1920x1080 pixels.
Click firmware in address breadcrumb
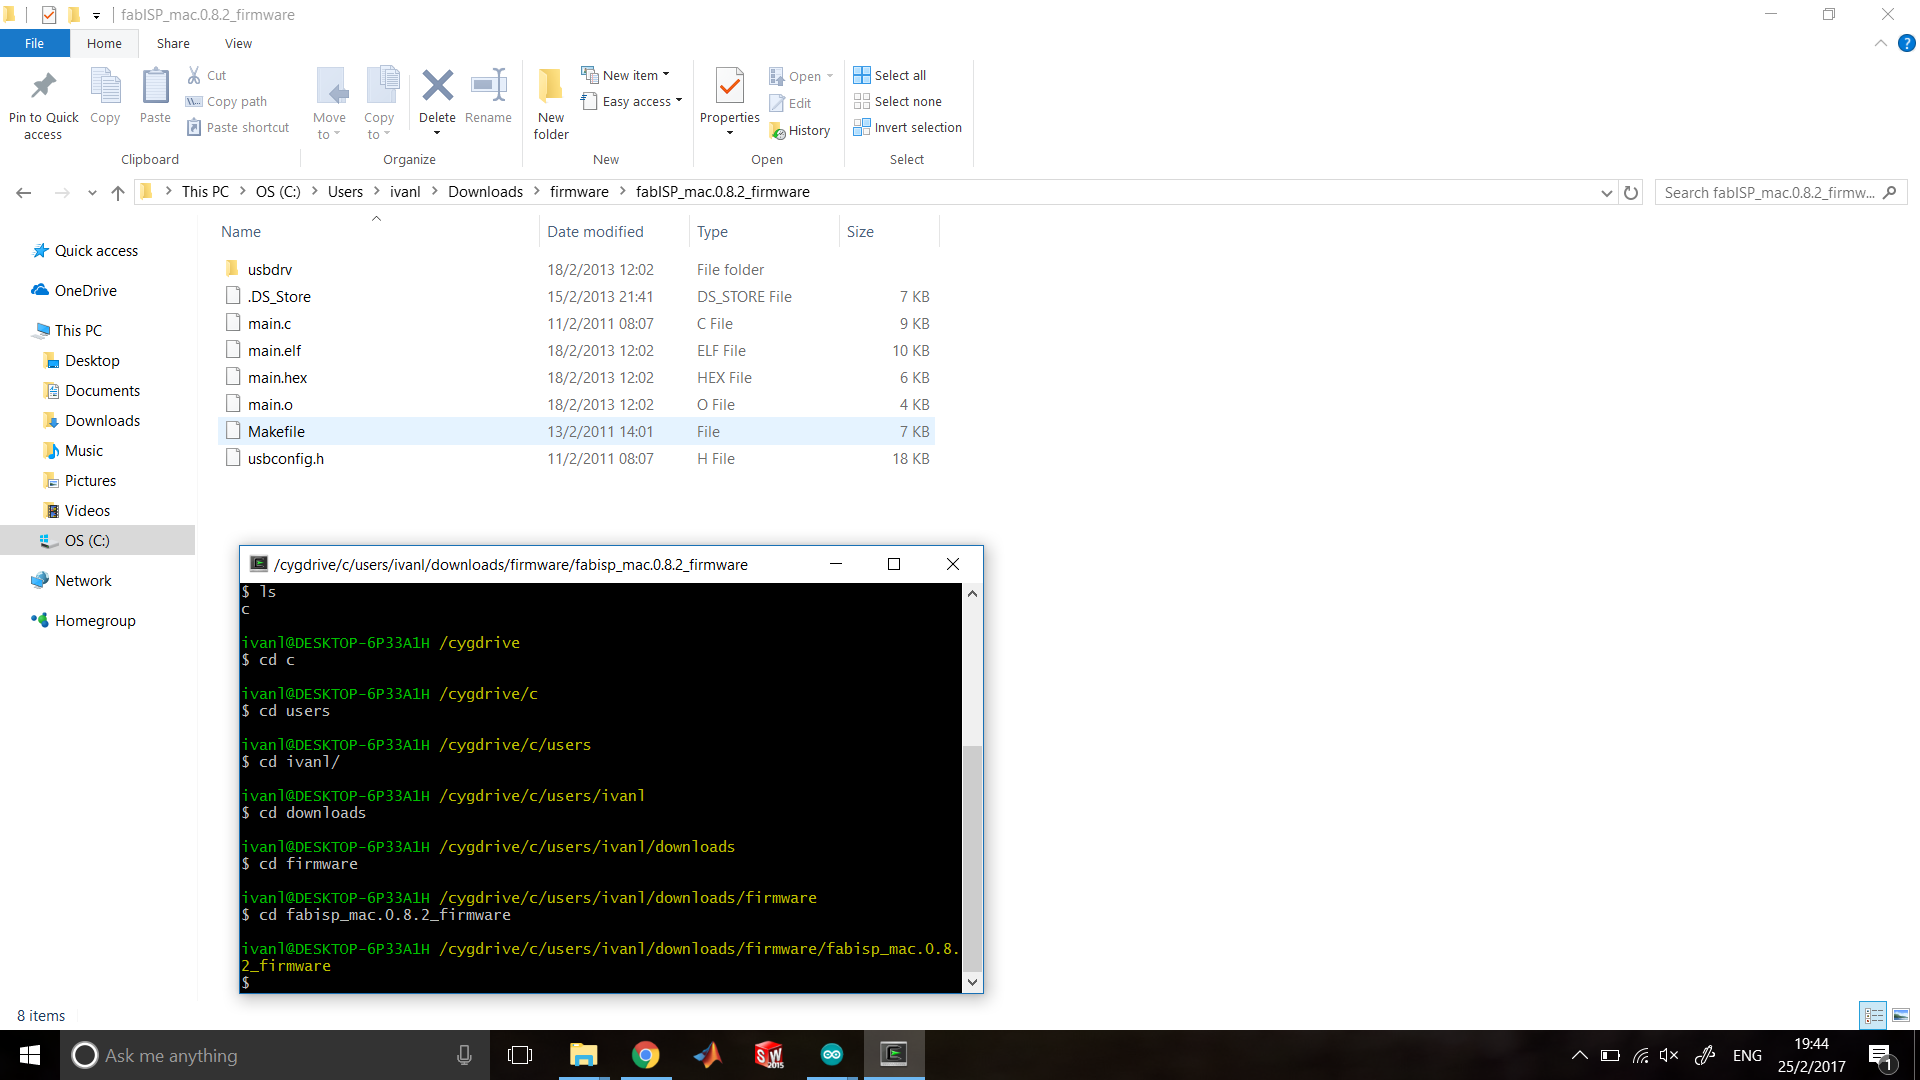coord(579,192)
